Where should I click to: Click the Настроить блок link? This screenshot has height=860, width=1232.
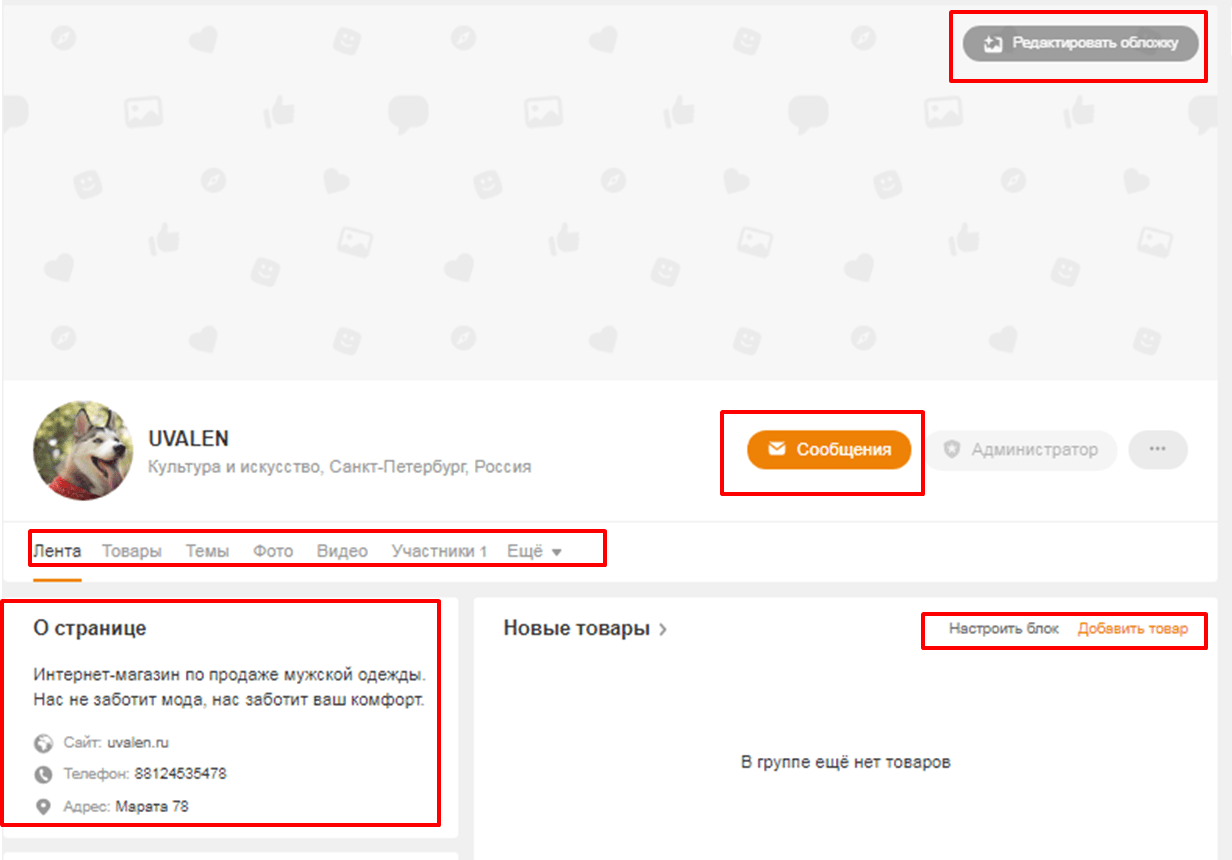pos(1004,629)
